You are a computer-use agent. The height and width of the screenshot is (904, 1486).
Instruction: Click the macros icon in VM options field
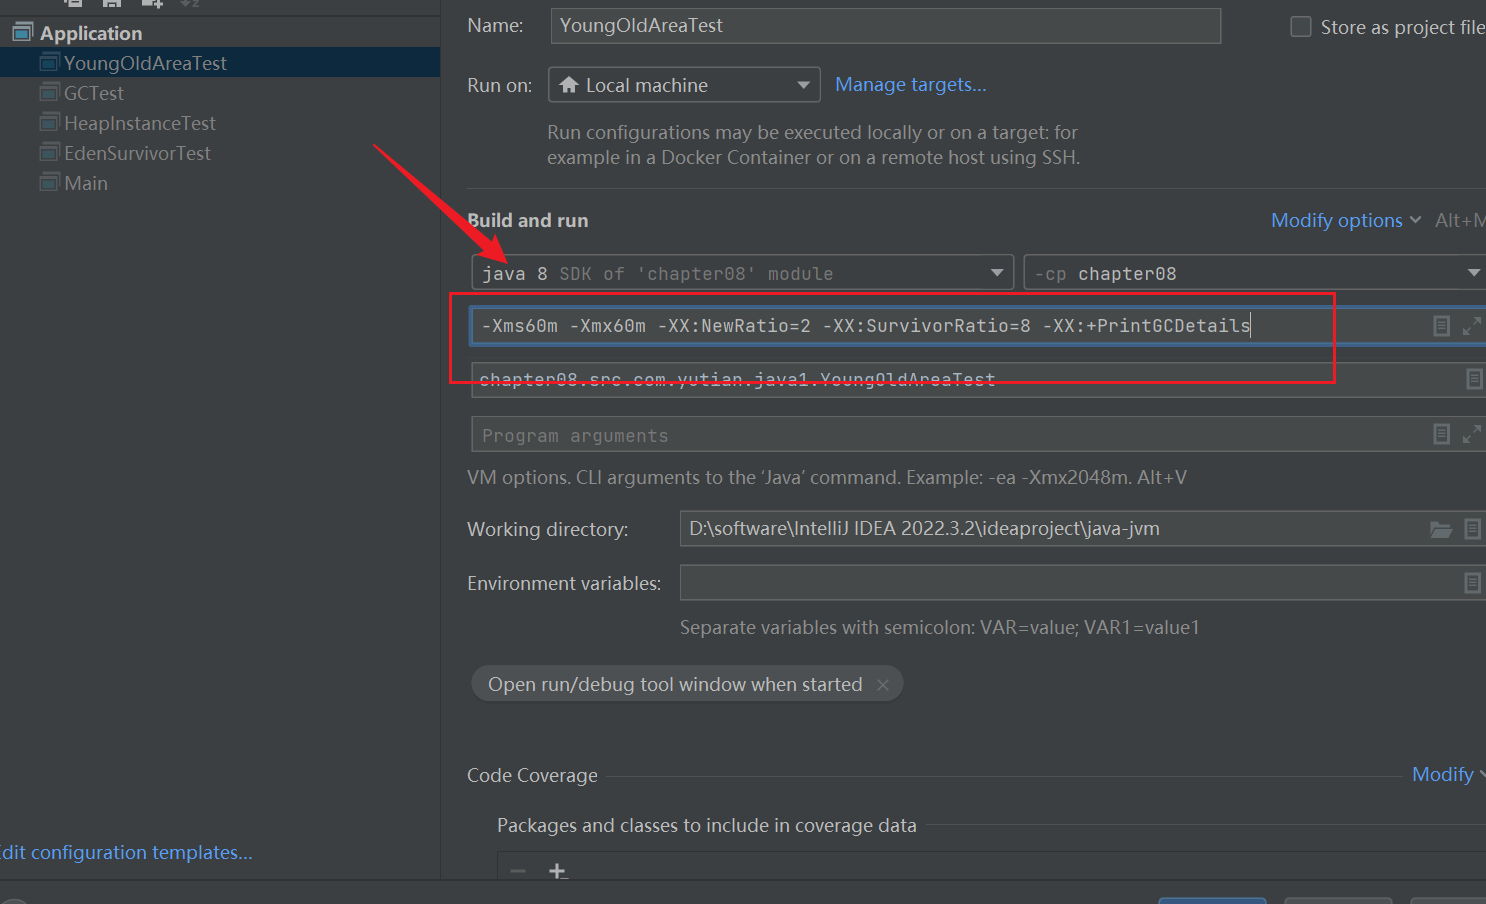click(1441, 326)
